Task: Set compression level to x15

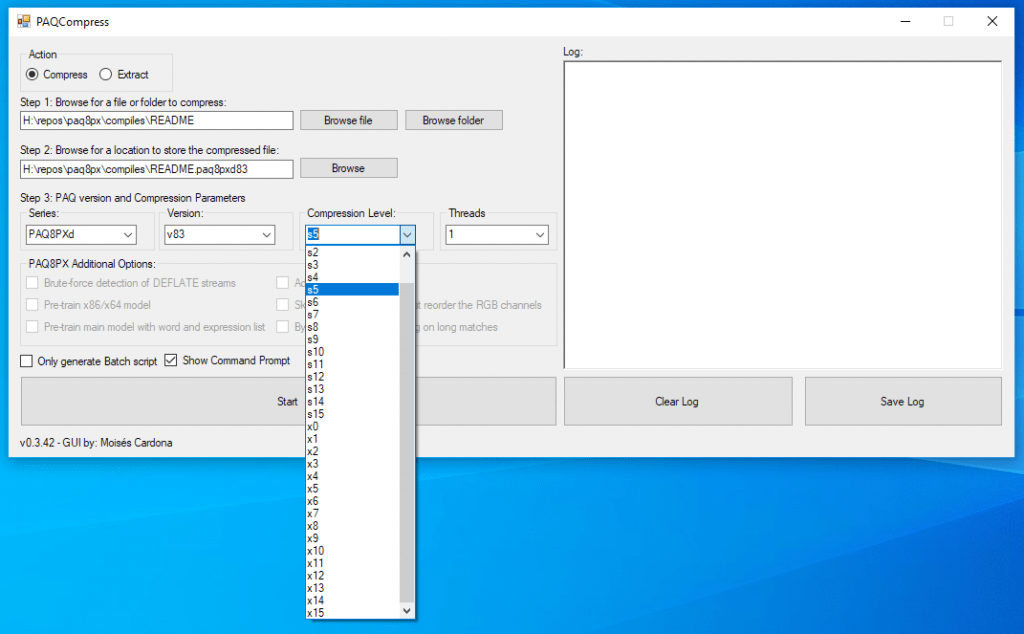Action: pos(353,612)
